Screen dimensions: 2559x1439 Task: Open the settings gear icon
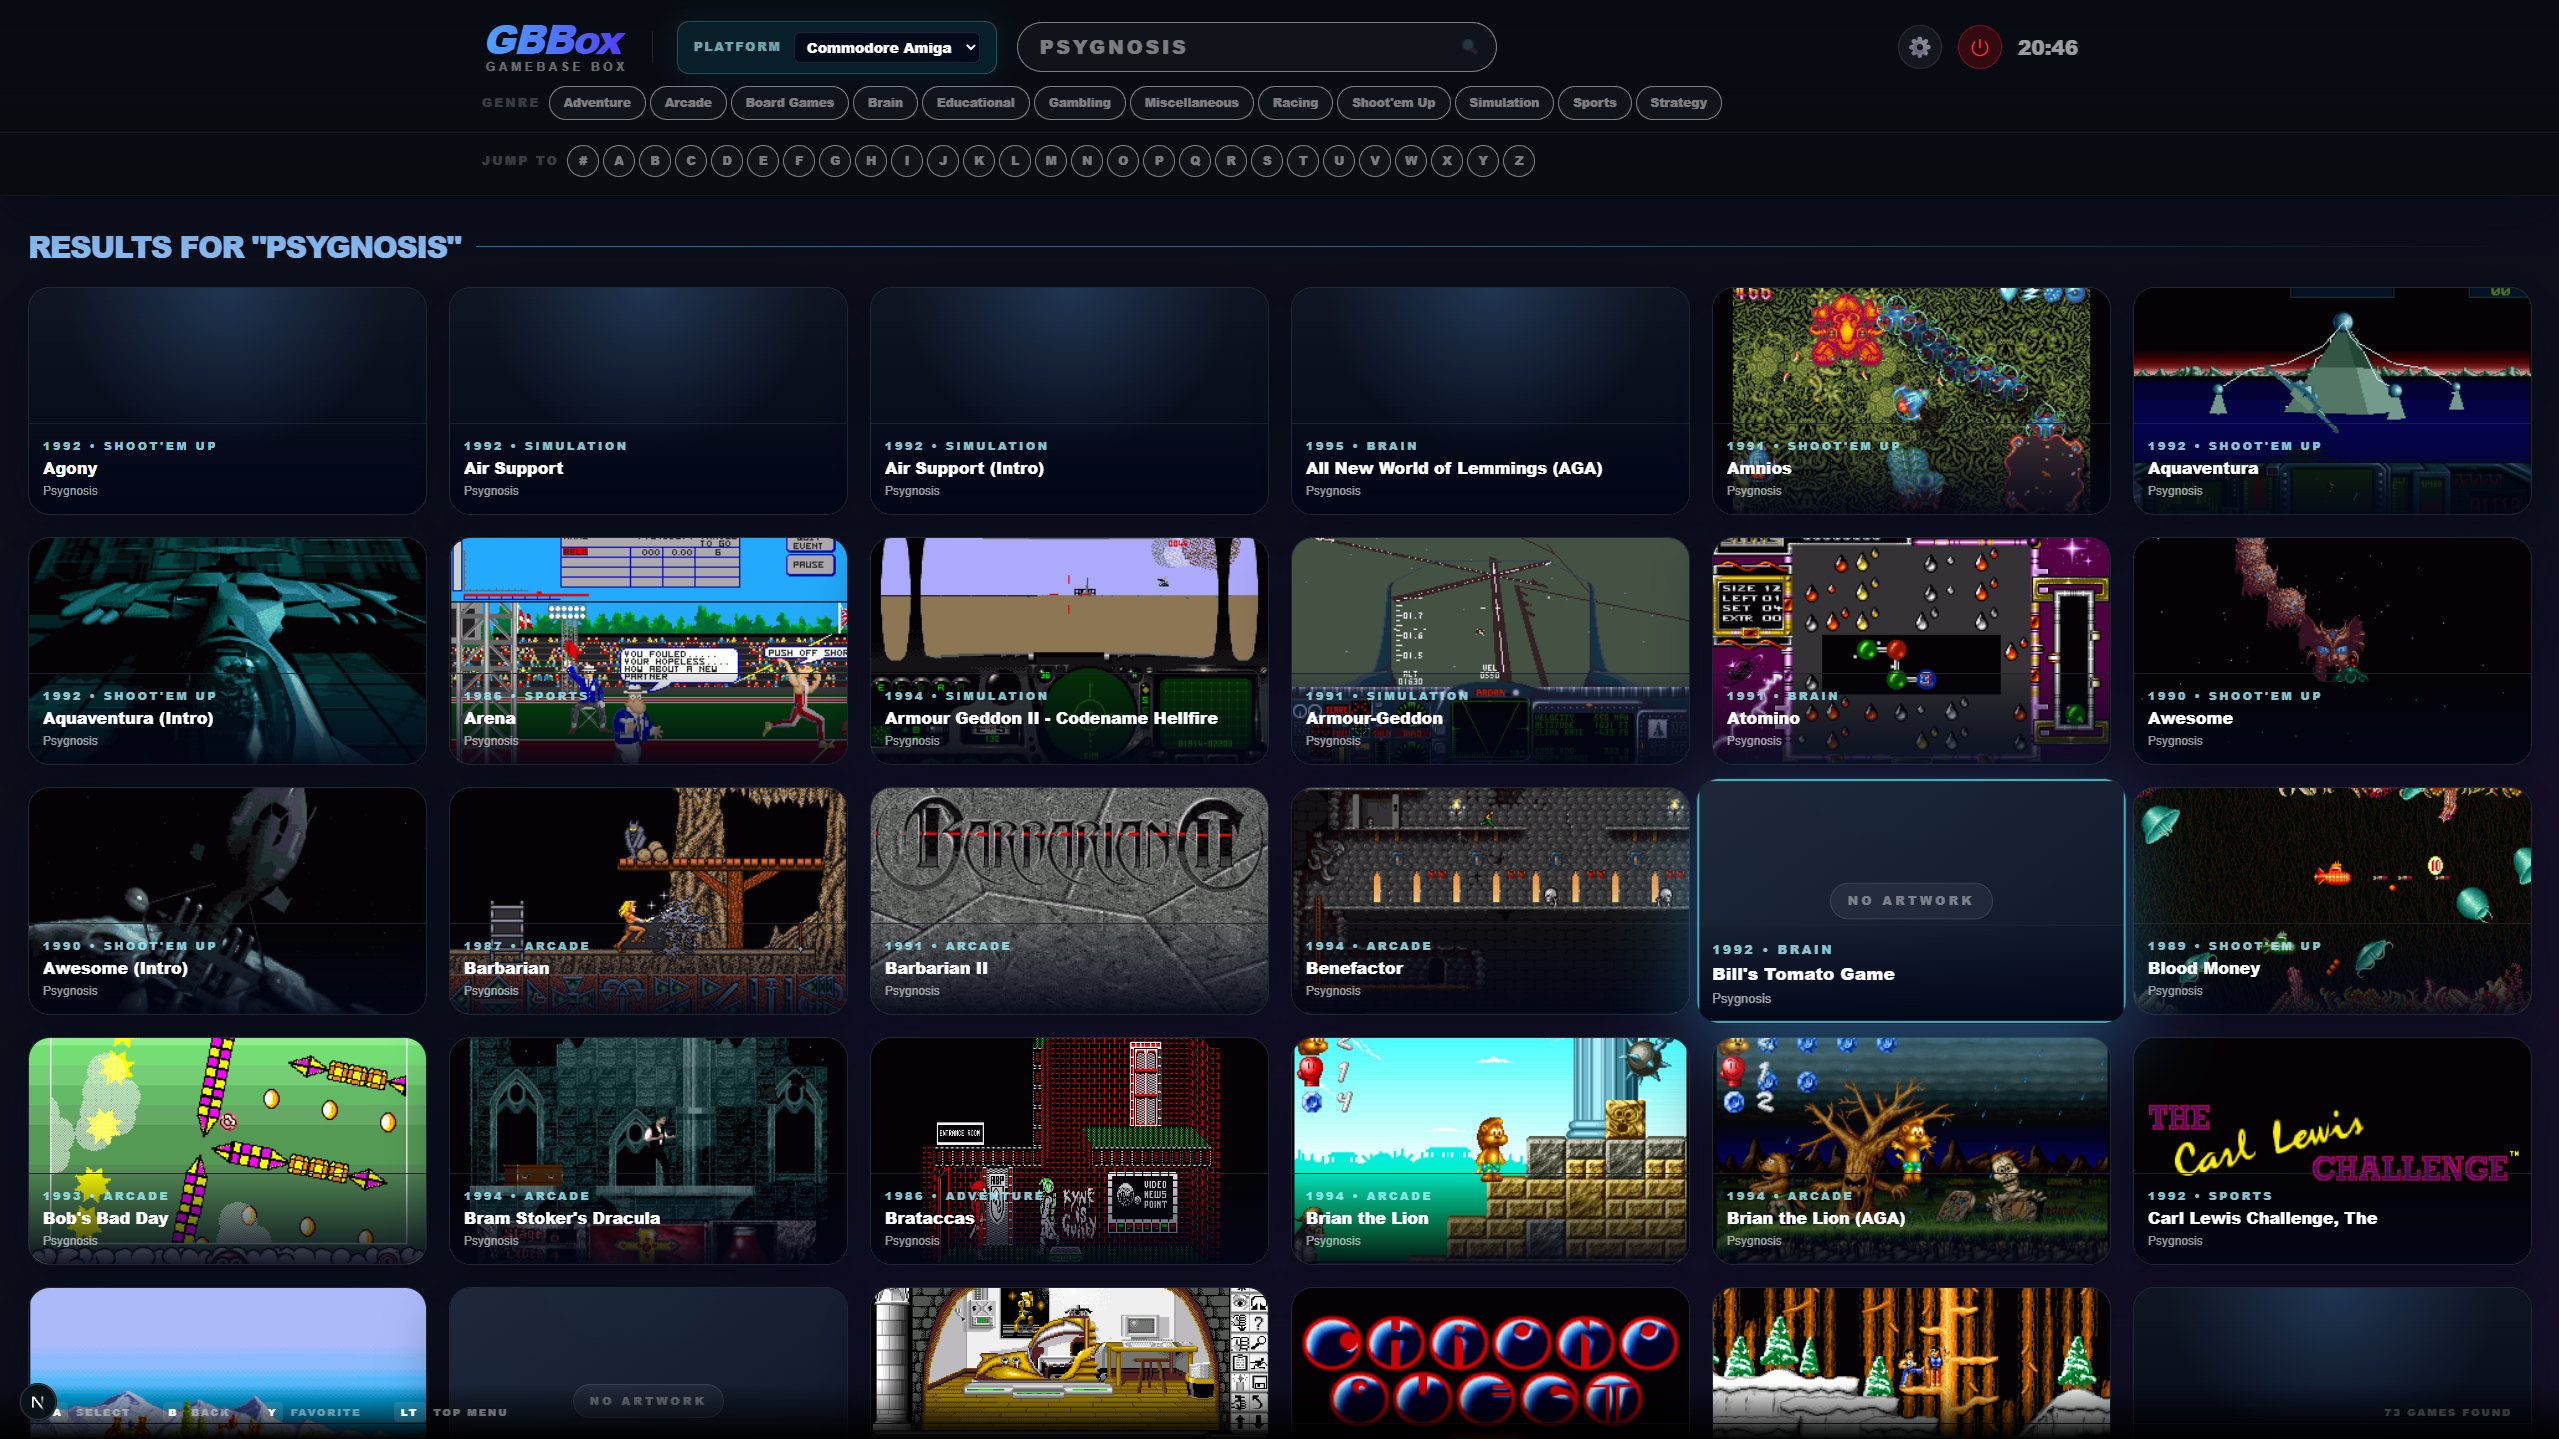[x=1919, y=47]
